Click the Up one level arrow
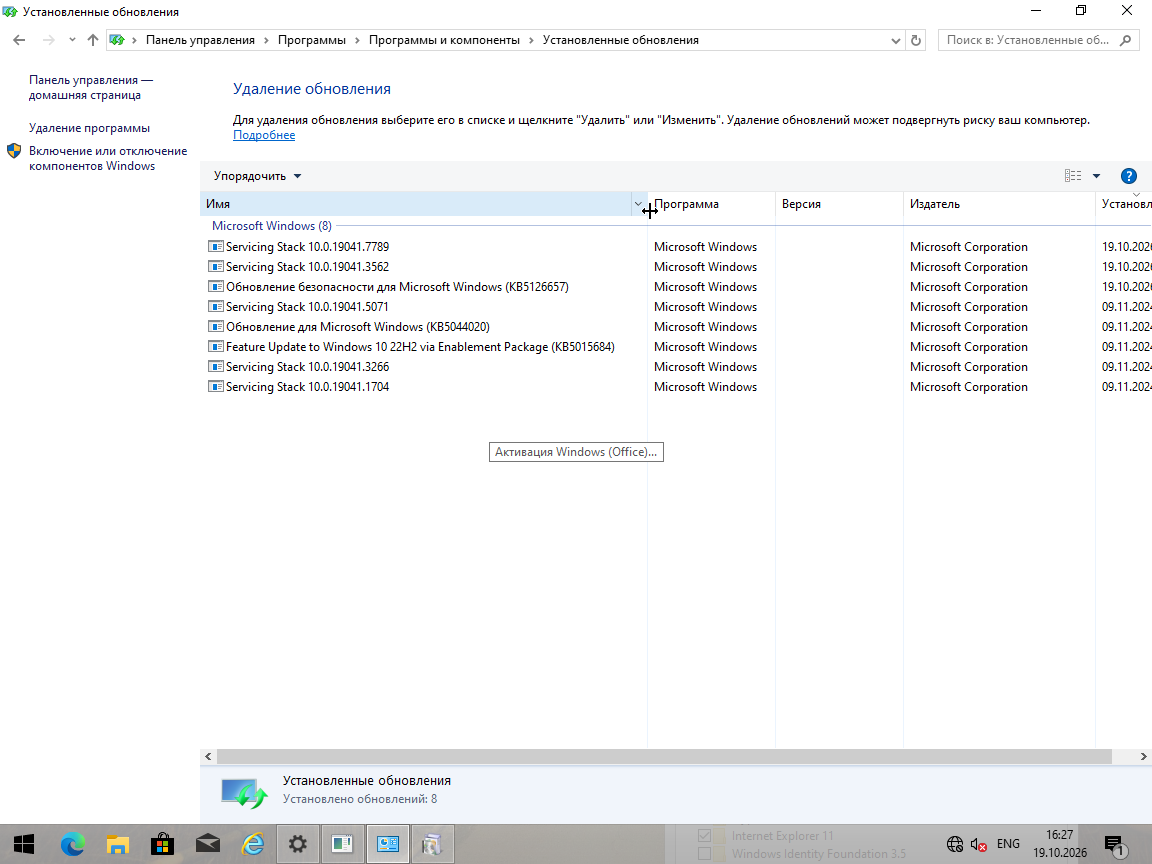Image resolution: width=1152 pixels, height=864 pixels. click(x=93, y=40)
